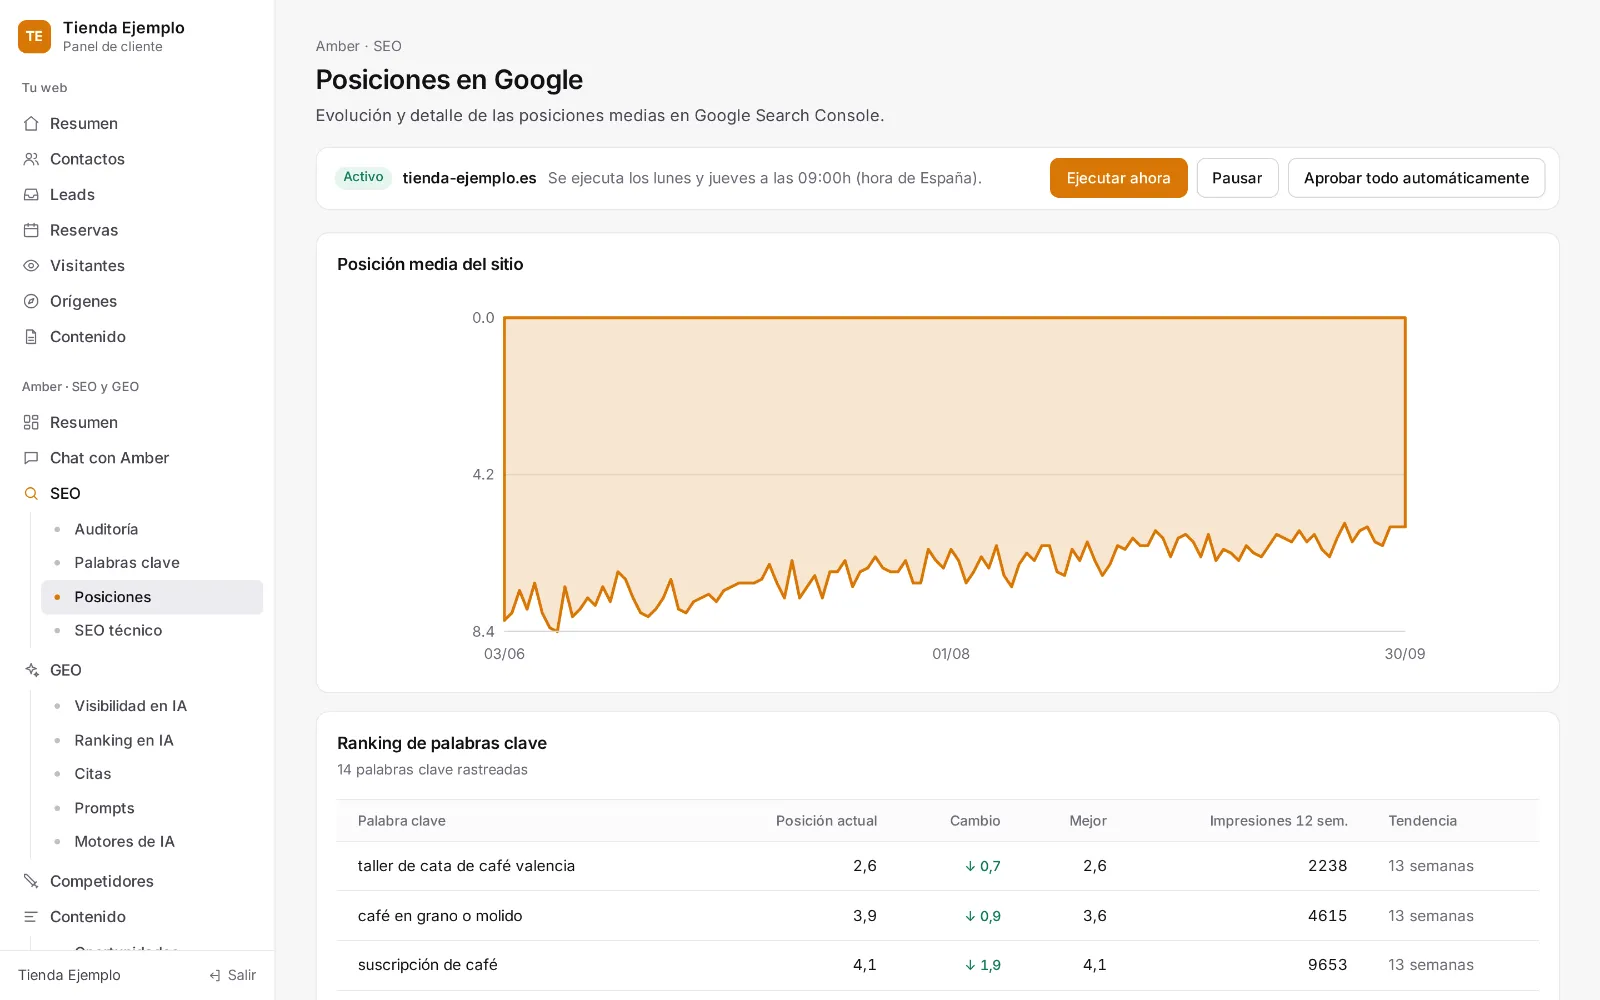The height and width of the screenshot is (1000, 1600).
Task: Click the Contenido document icon under Tu web
Action: point(31,337)
